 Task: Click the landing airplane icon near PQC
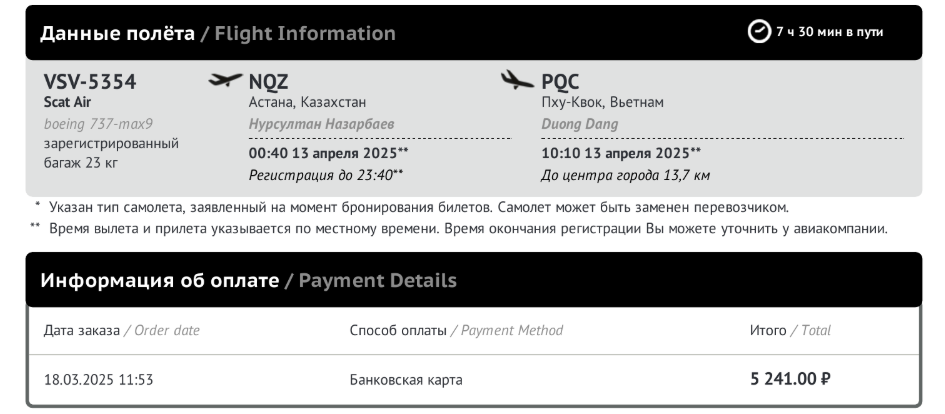pos(517,80)
